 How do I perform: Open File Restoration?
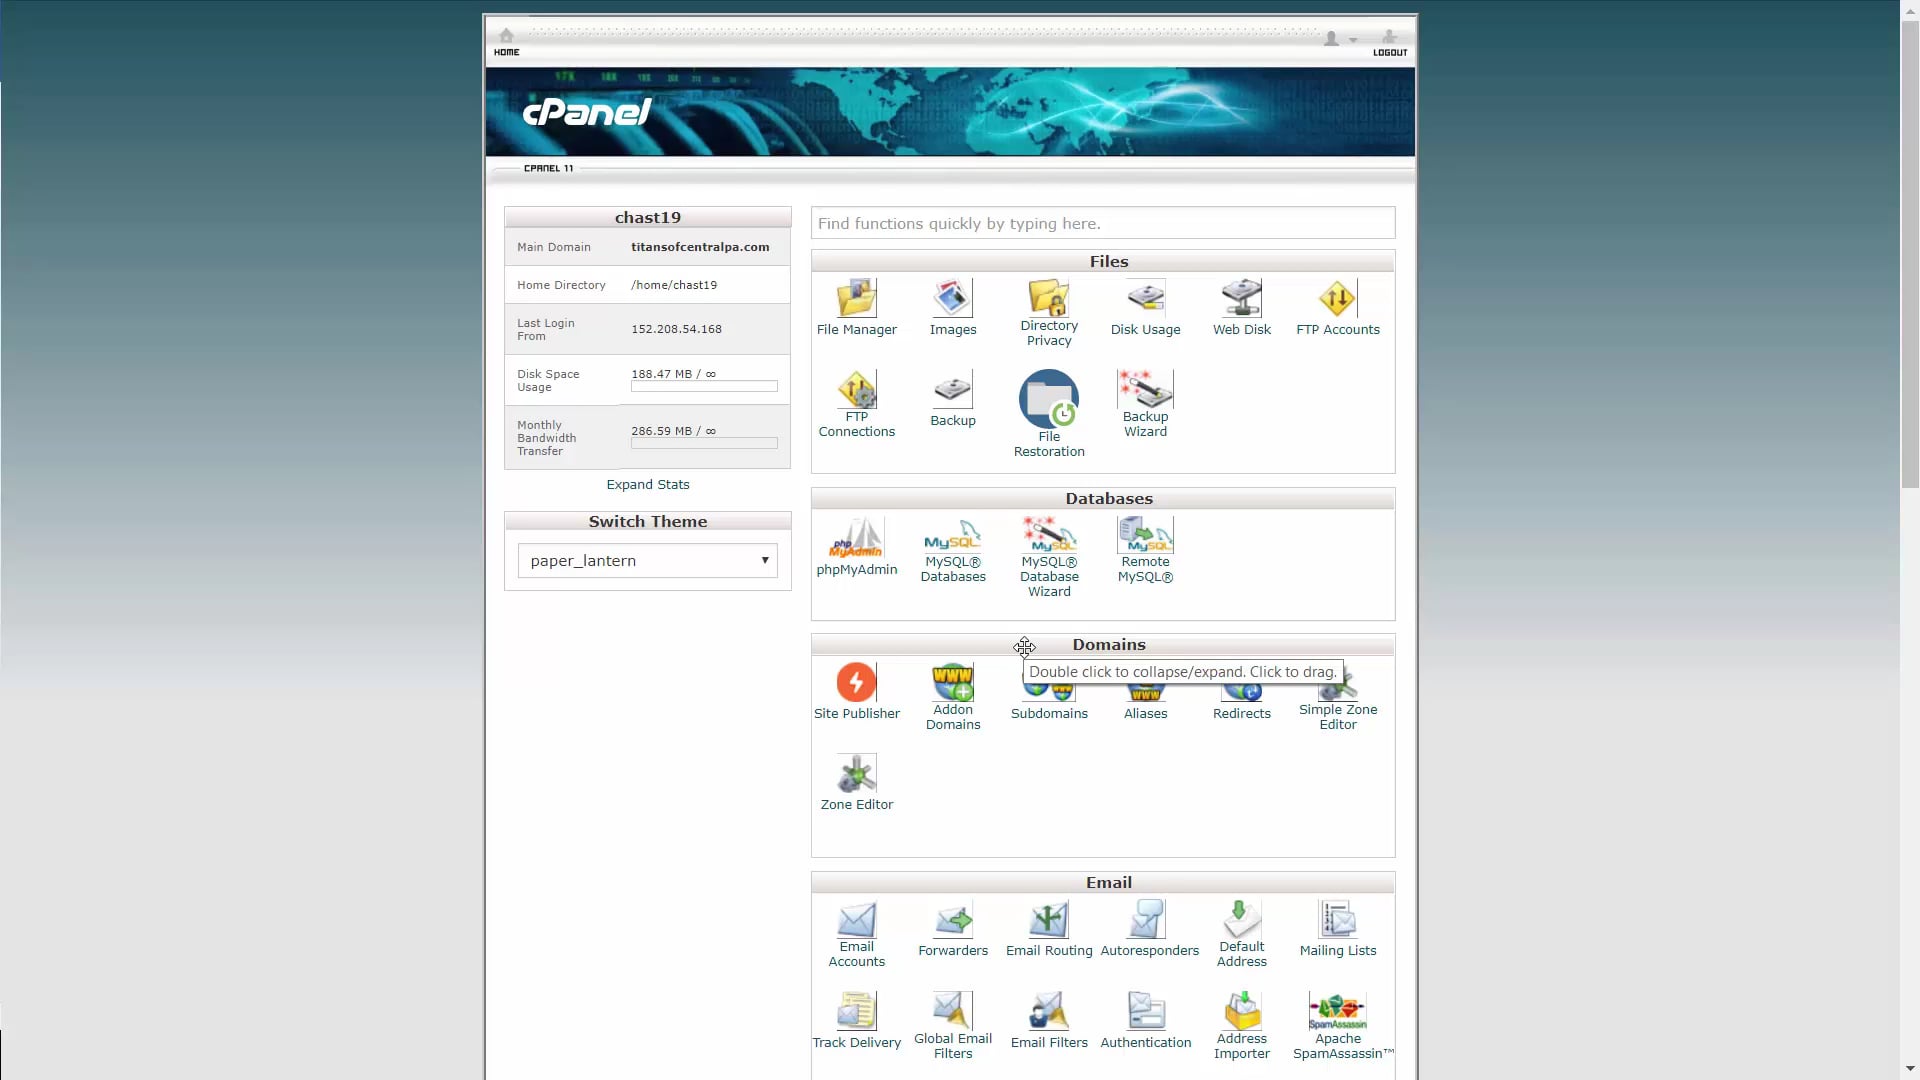pyautogui.click(x=1049, y=414)
